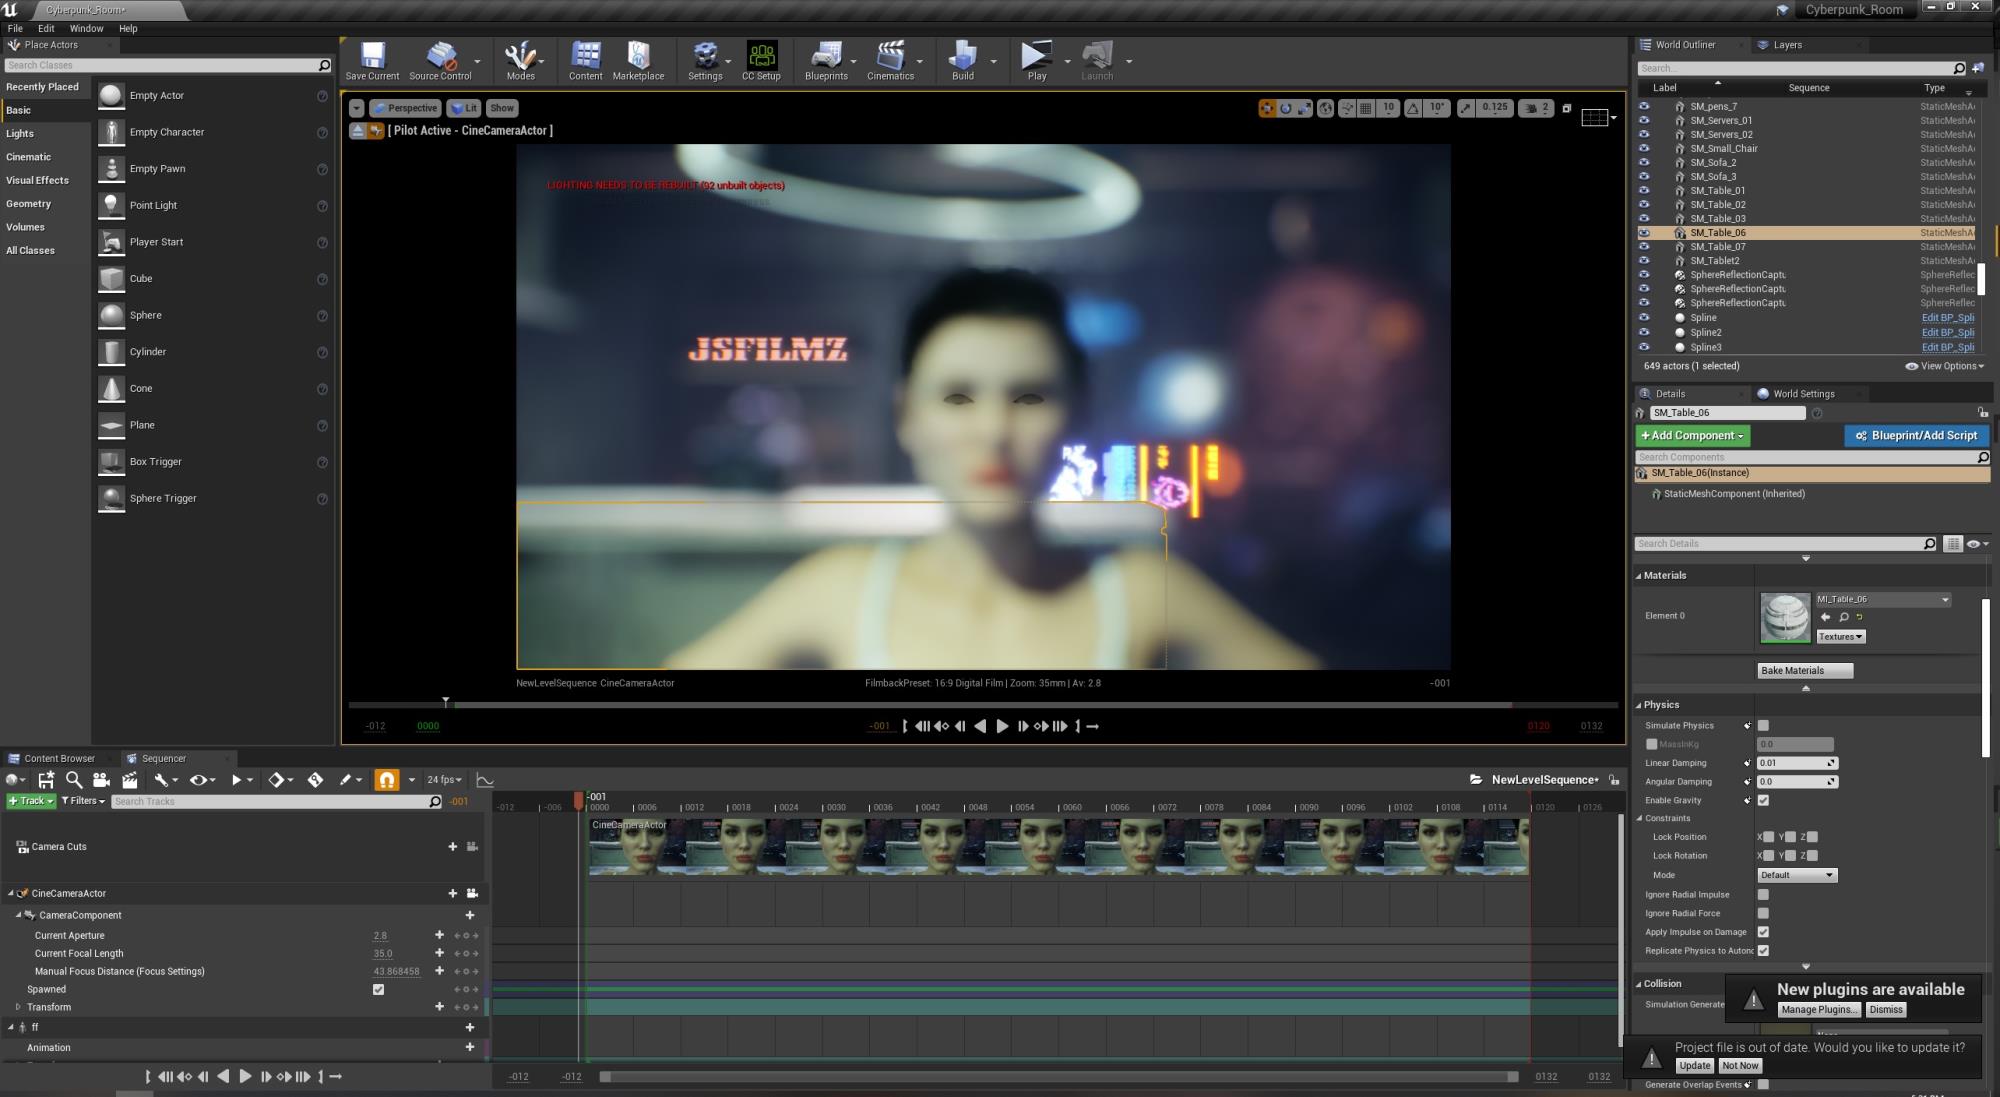Enable Ignore Radial Force checkbox
This screenshot has width=2000, height=1097.
coord(1763,913)
